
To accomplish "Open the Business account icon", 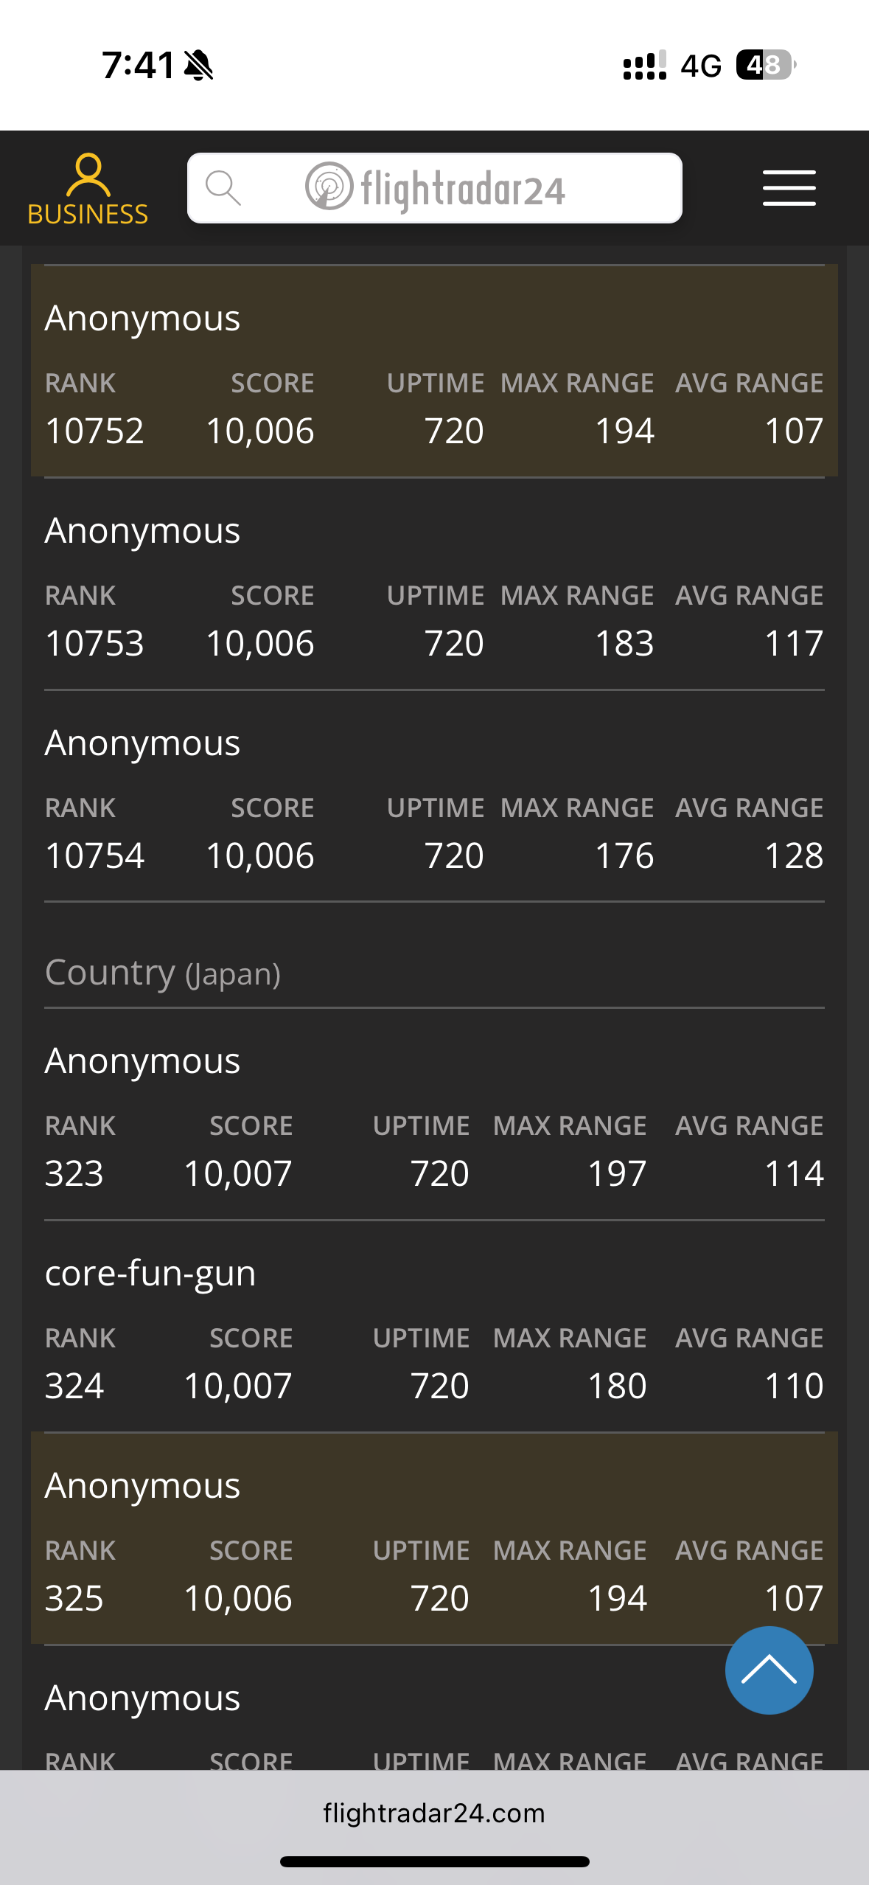I will pos(88,175).
